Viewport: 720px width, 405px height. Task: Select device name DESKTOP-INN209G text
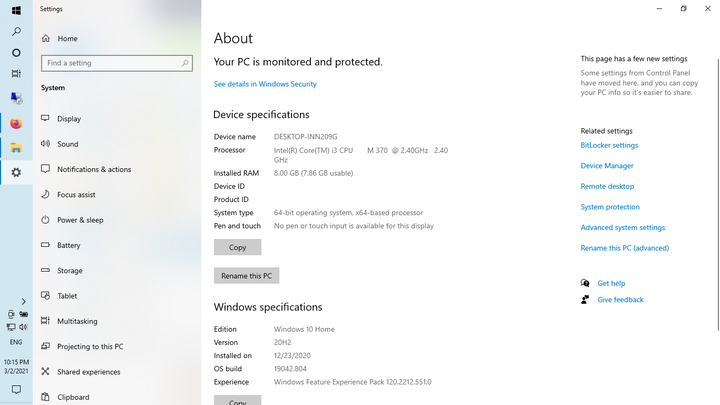pos(305,137)
